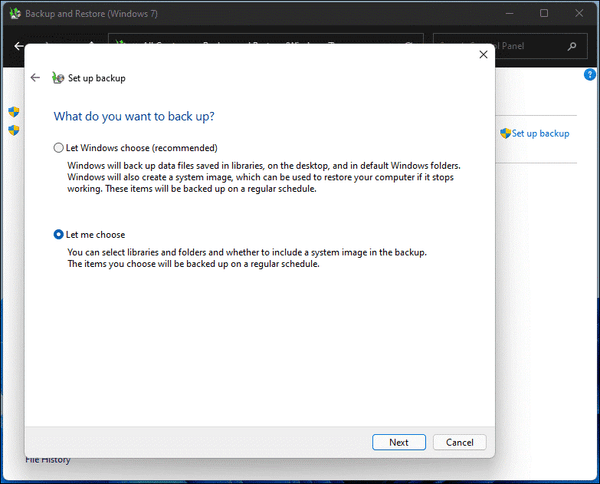Click the Control Panel back navigation arrow

coord(19,46)
